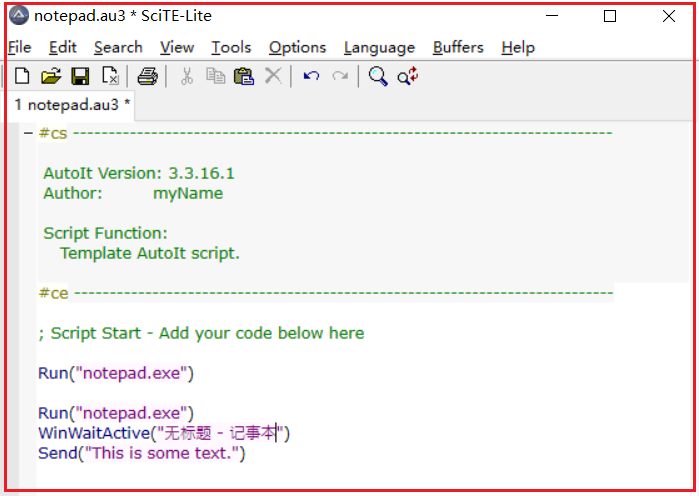Click the '#ce' comment end line

326,293
